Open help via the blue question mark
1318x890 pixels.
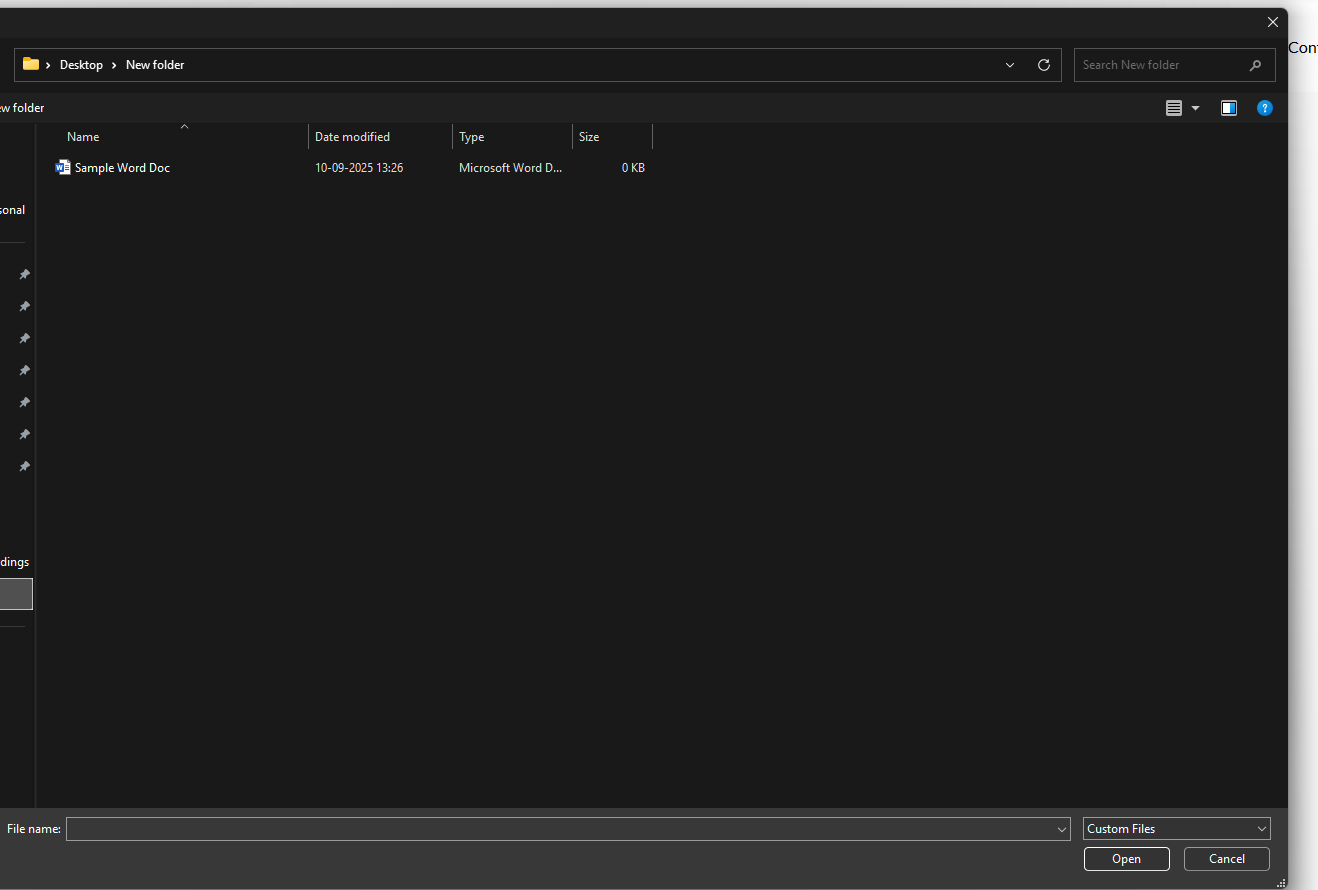point(1264,108)
